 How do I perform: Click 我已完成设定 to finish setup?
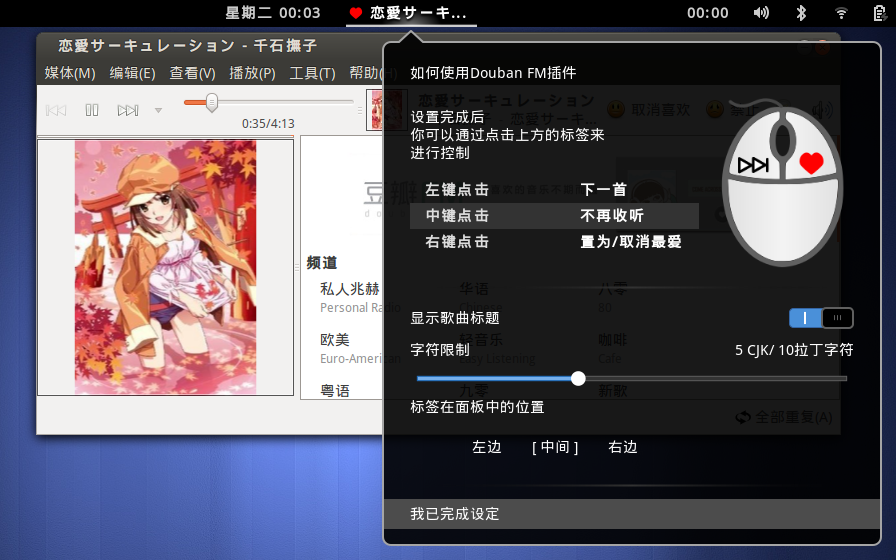(x=631, y=514)
